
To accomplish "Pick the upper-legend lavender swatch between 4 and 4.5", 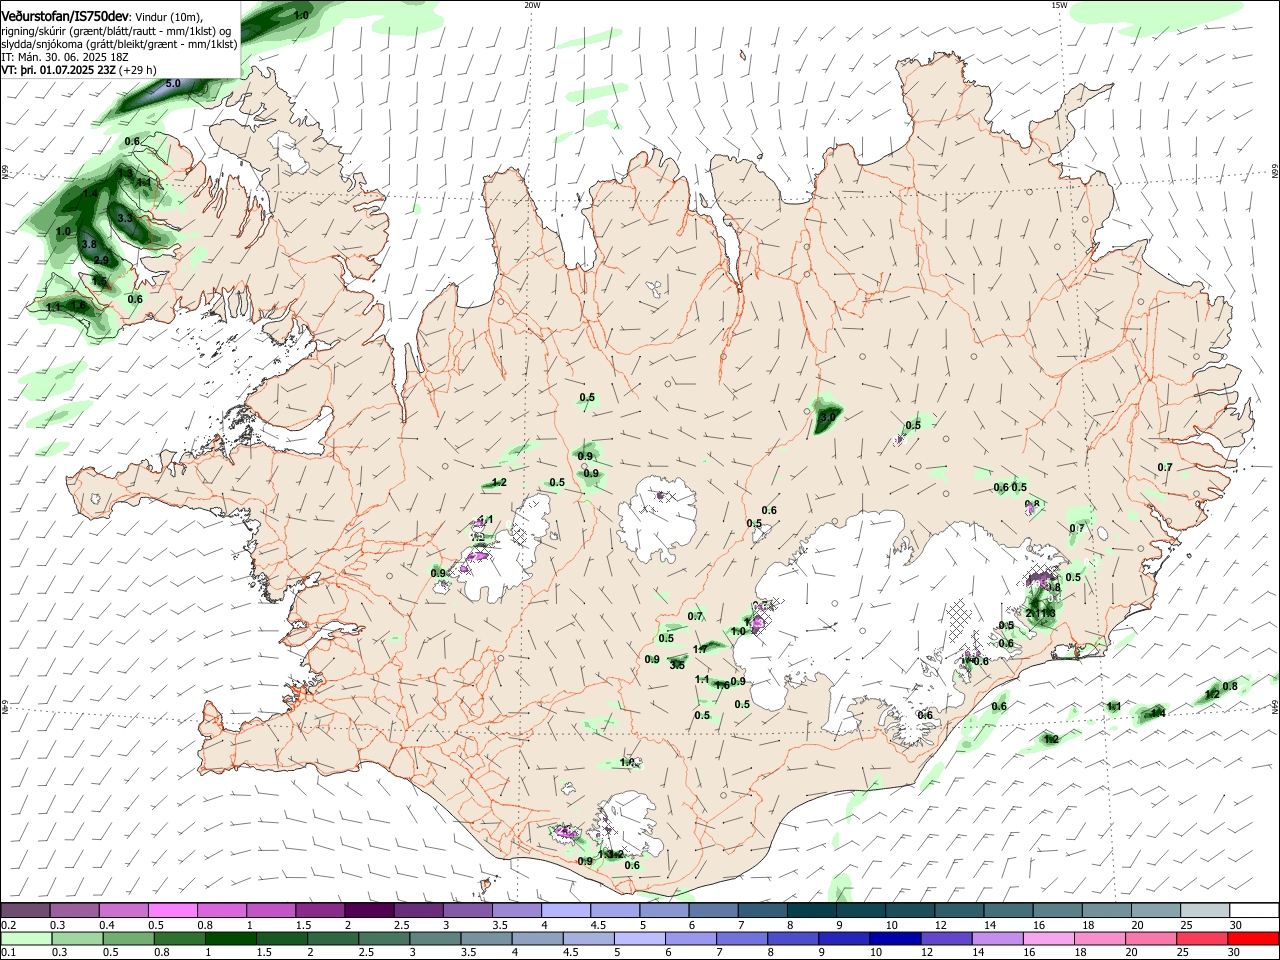I will point(565,911).
